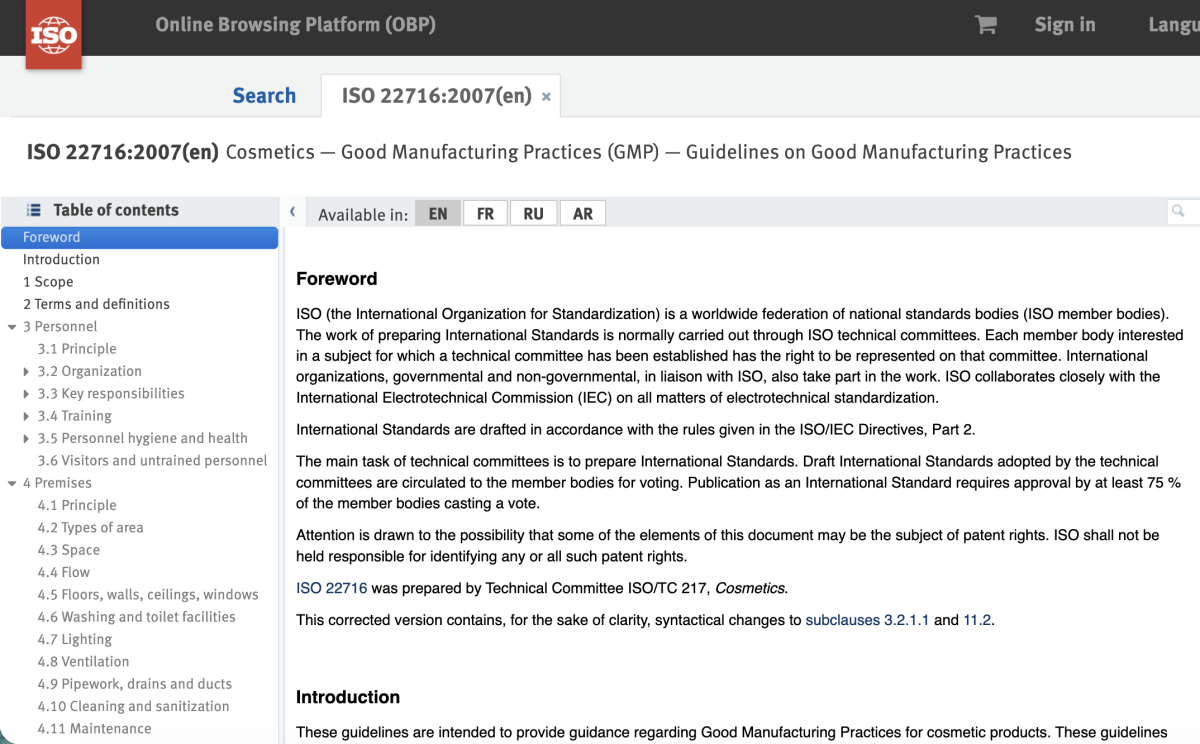Click the ISO logo
Screen dimensions: 1200x744
pyautogui.click(x=53, y=35)
